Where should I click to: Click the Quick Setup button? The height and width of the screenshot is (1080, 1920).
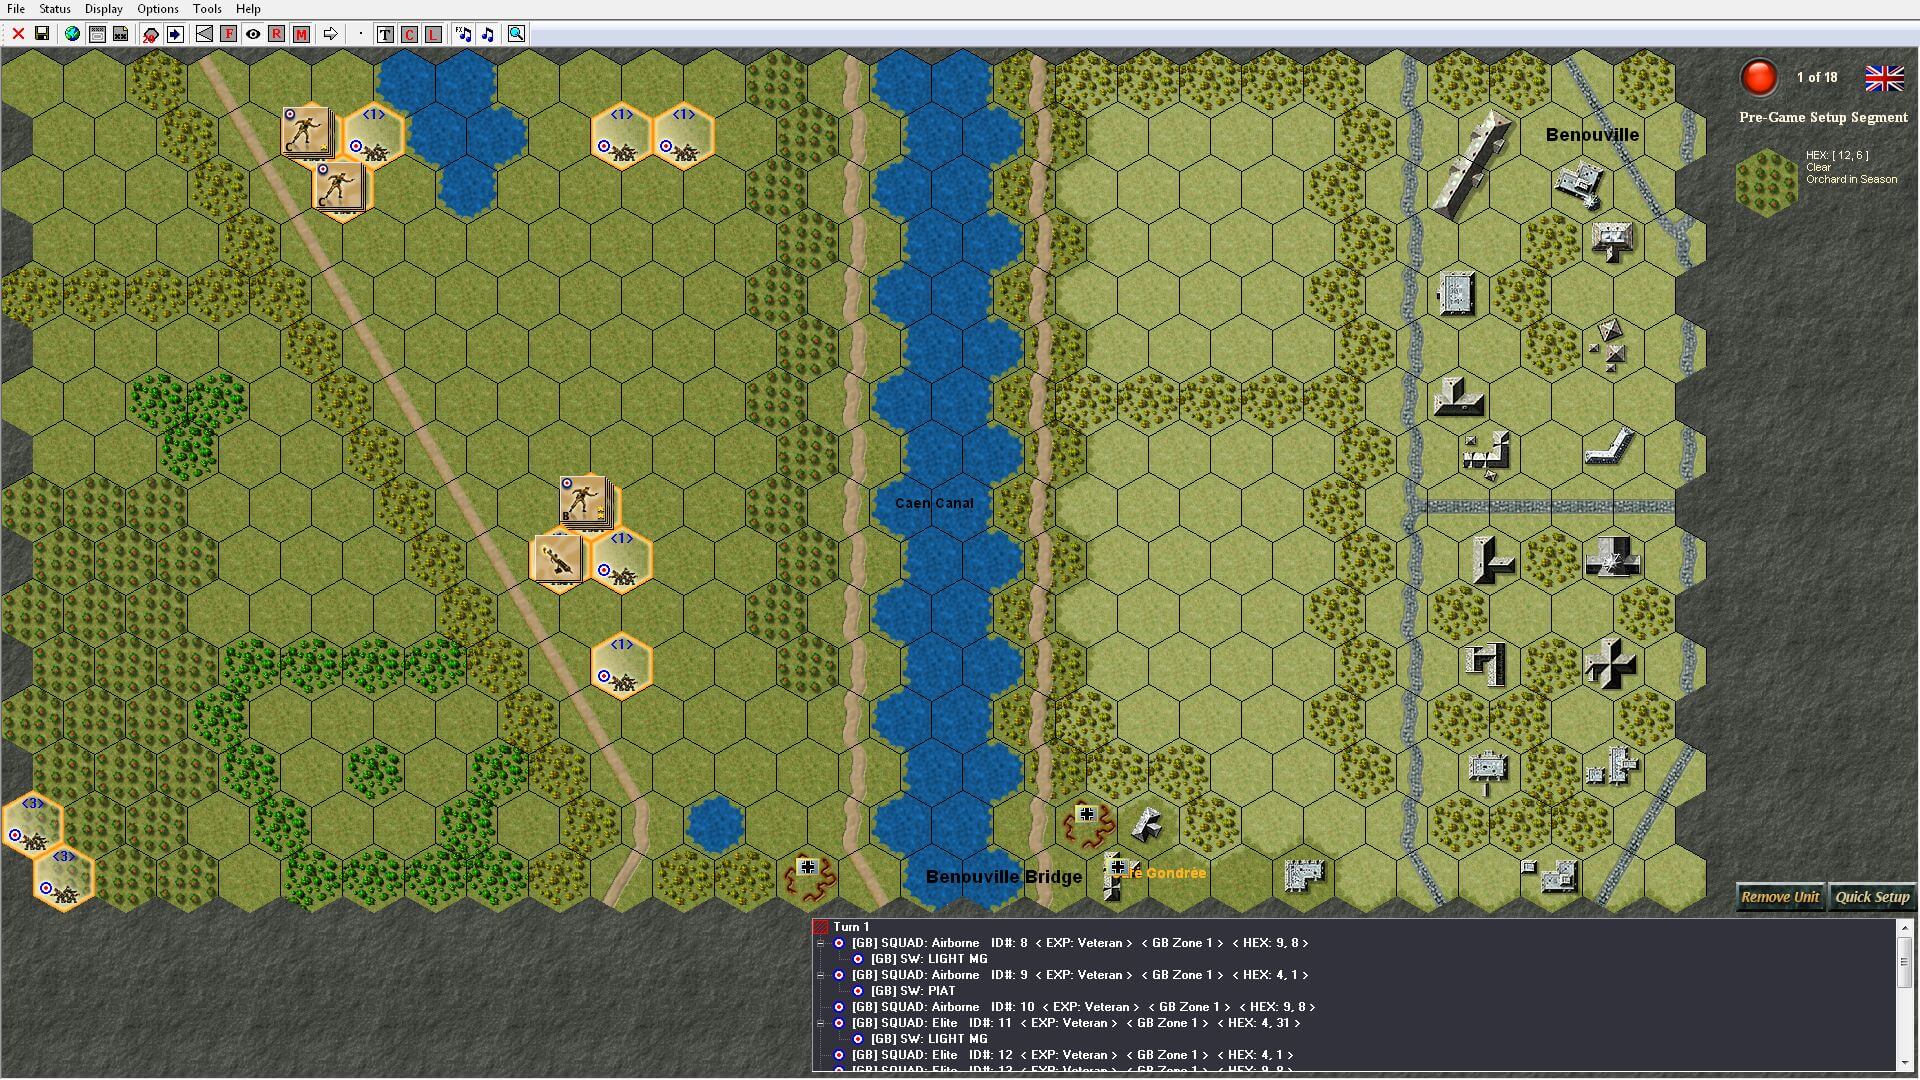click(x=1872, y=897)
